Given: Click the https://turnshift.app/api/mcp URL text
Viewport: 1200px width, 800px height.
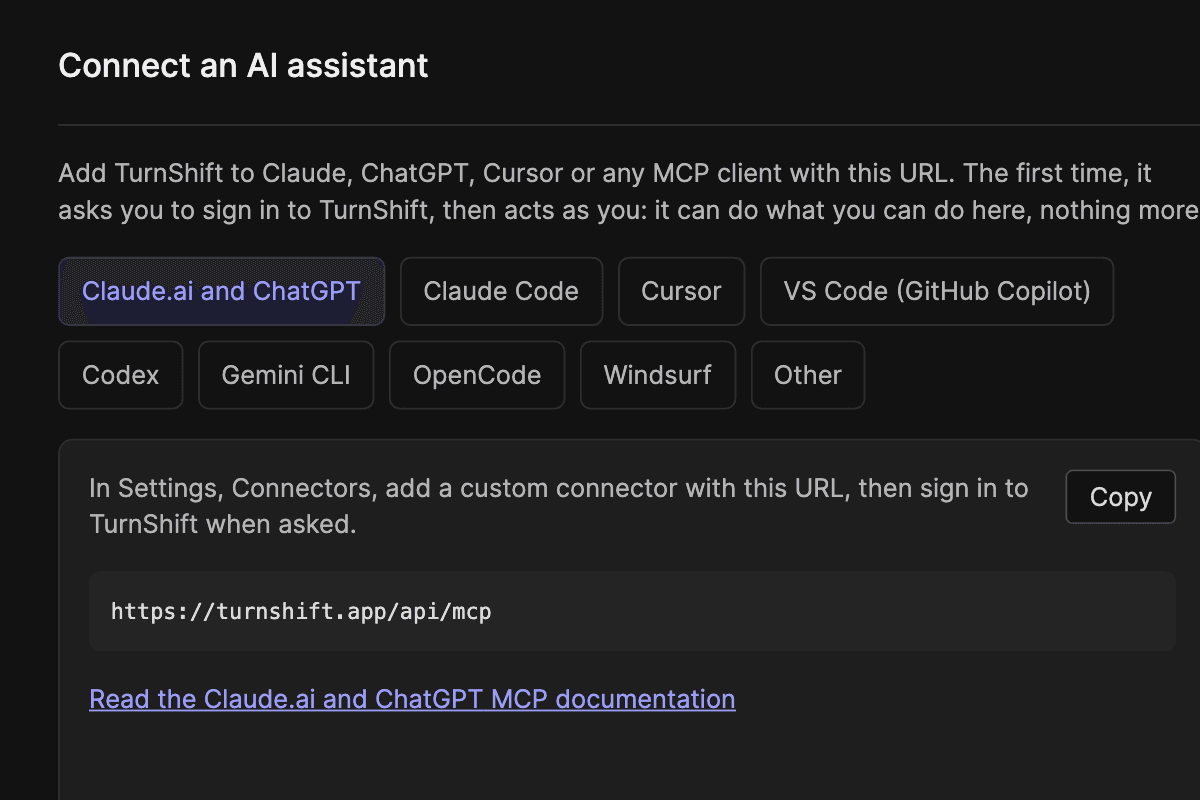Looking at the screenshot, I should [x=301, y=611].
